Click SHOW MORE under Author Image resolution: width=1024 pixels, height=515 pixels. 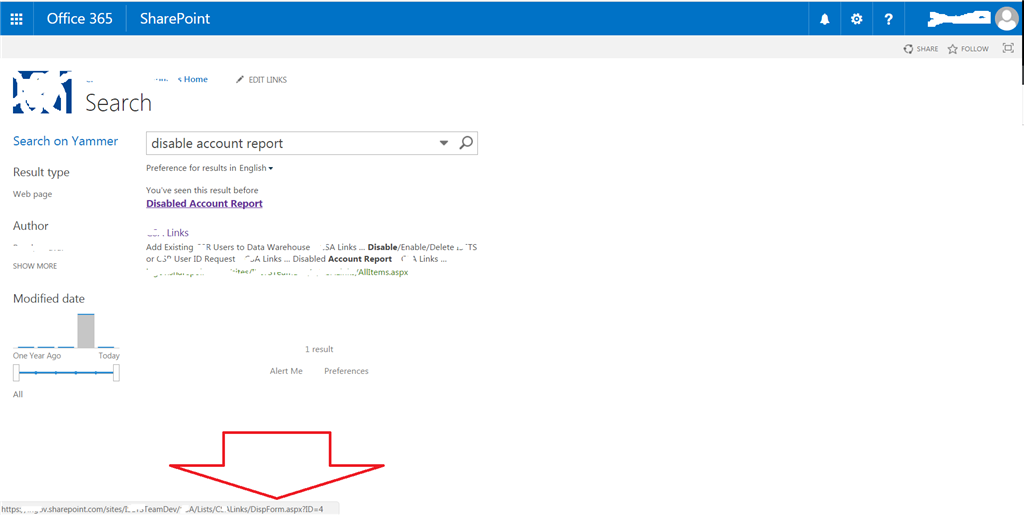point(35,266)
